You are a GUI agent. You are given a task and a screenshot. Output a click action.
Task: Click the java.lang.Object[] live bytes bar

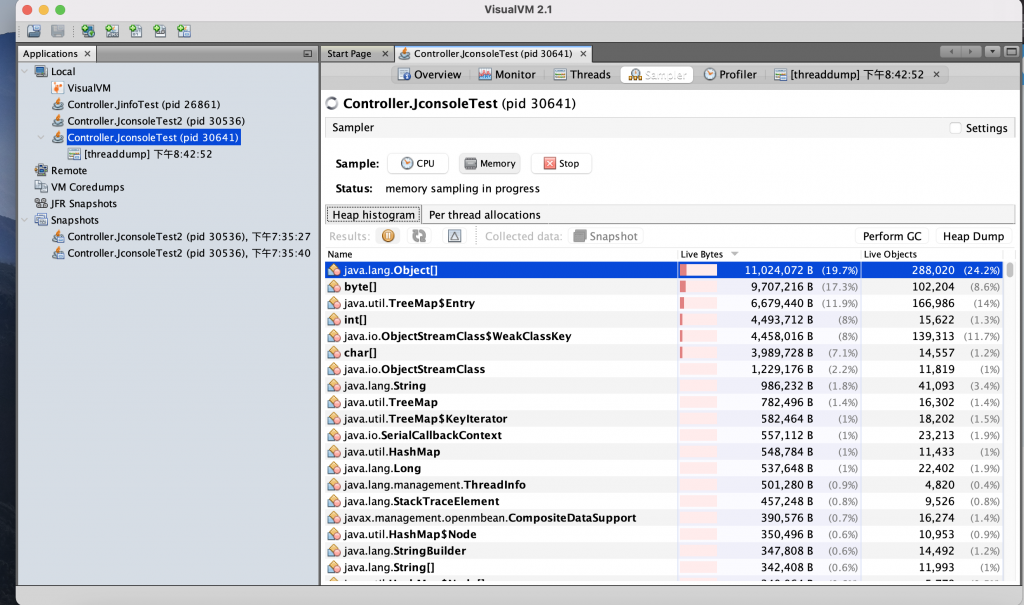pyautogui.click(x=698, y=270)
